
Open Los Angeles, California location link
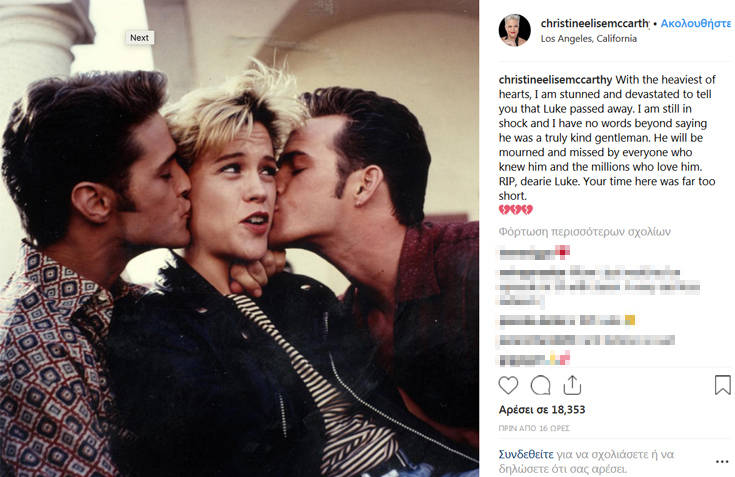[588, 38]
